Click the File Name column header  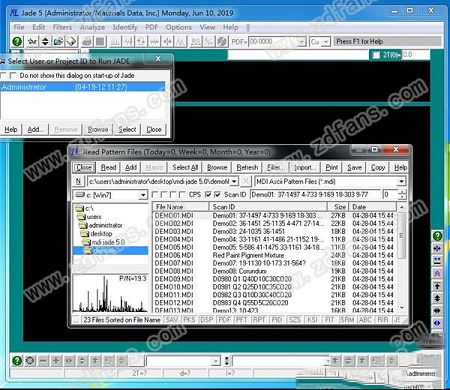tap(181, 207)
